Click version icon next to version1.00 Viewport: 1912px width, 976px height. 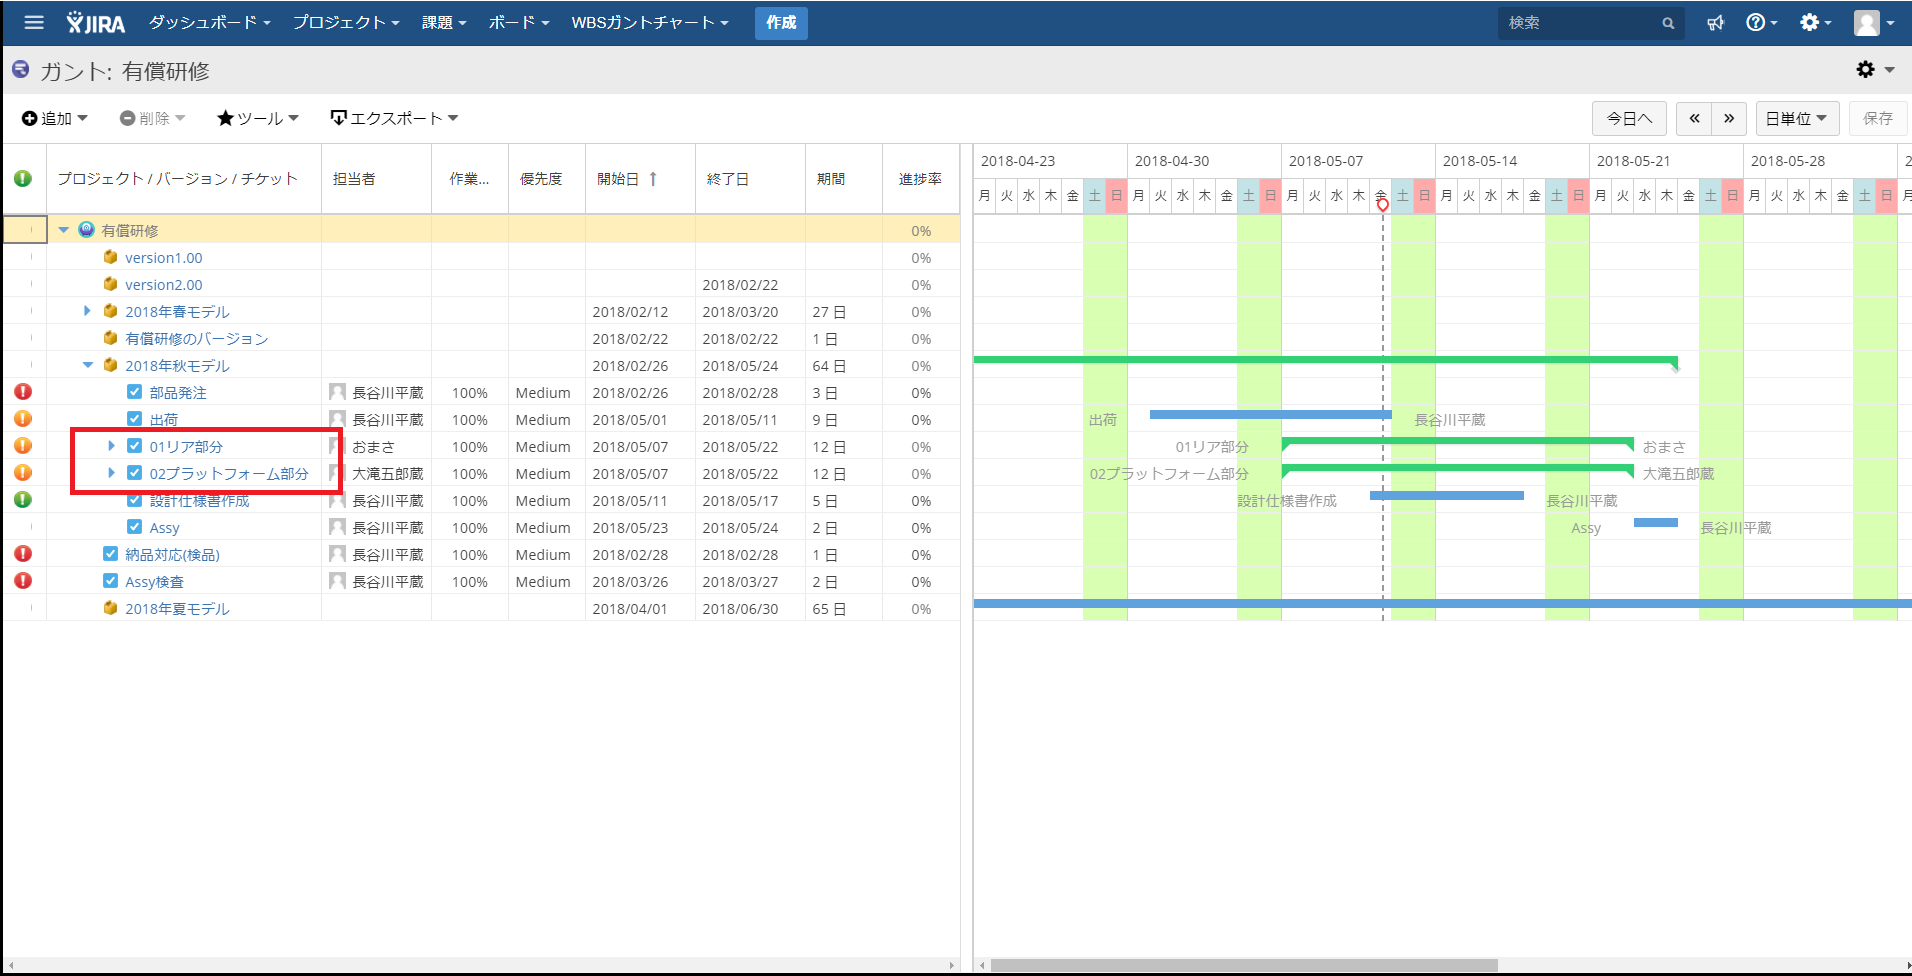[x=111, y=257]
